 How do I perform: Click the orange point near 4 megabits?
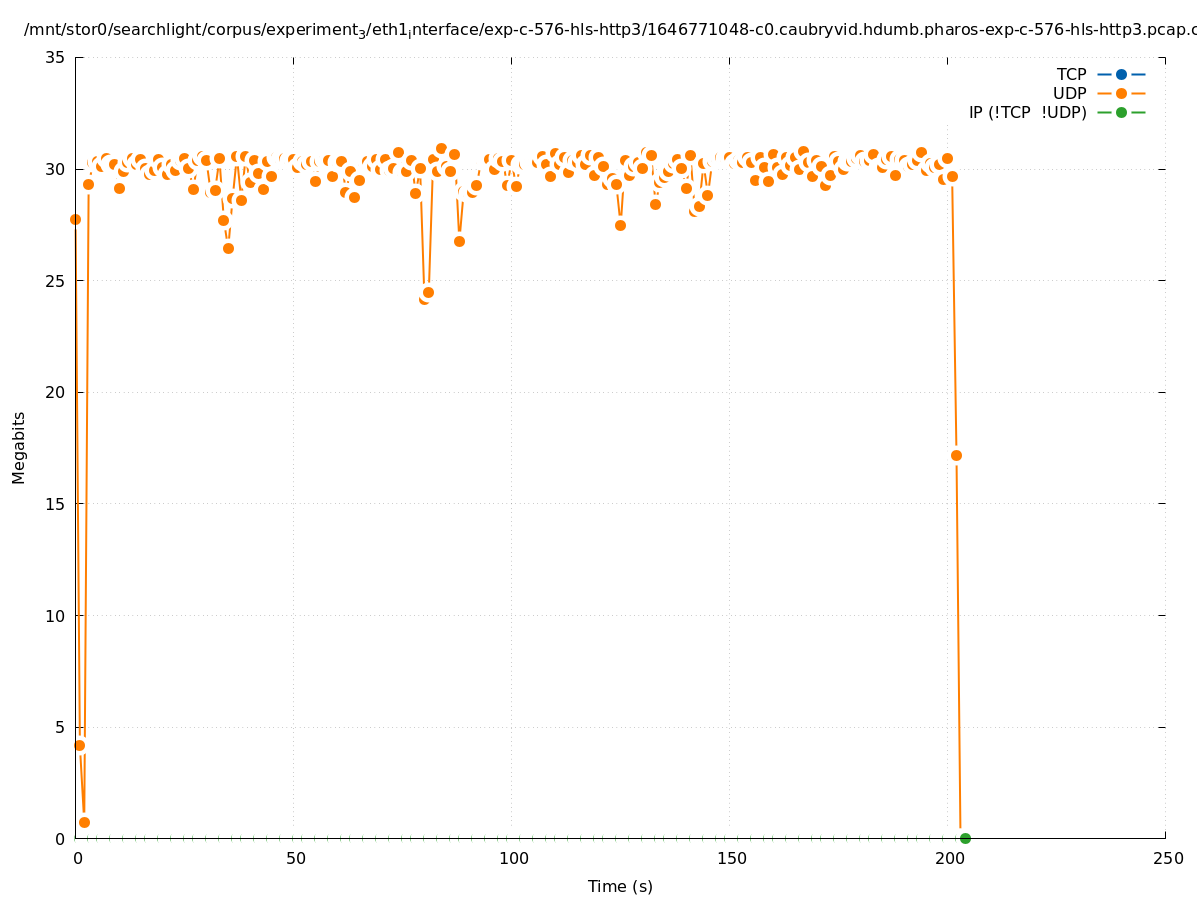(79, 745)
